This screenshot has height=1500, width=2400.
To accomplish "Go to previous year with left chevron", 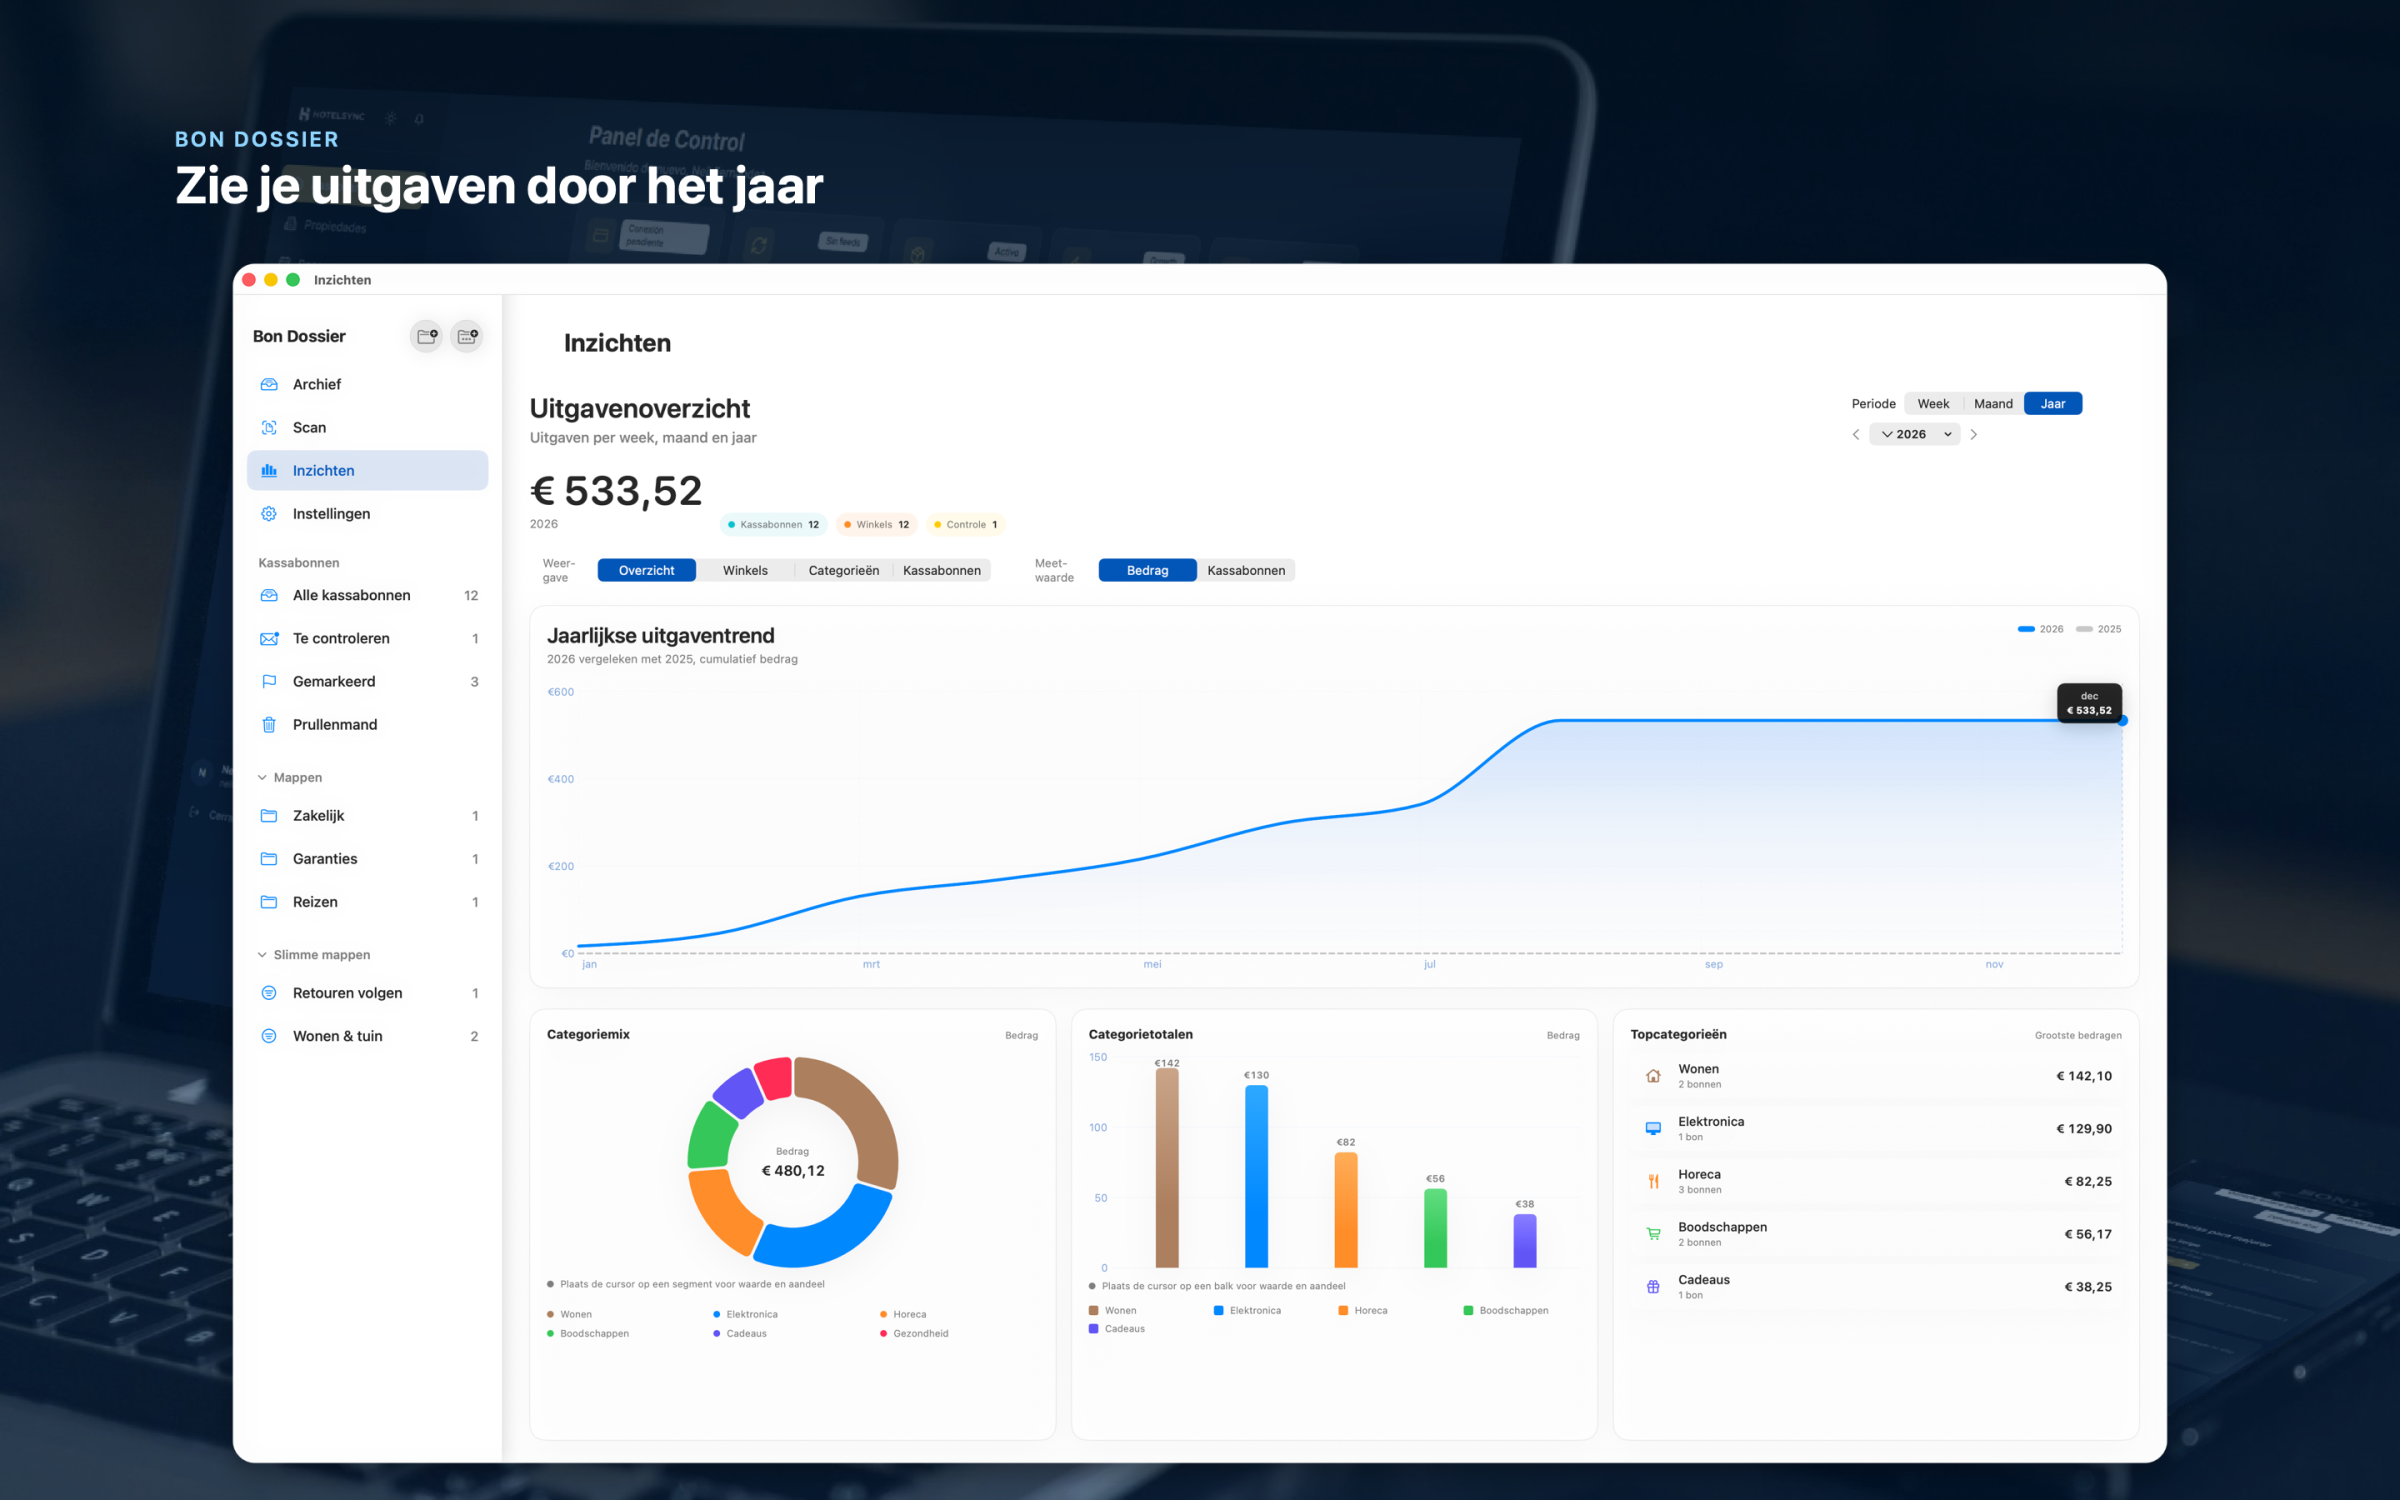I will coord(1856,434).
